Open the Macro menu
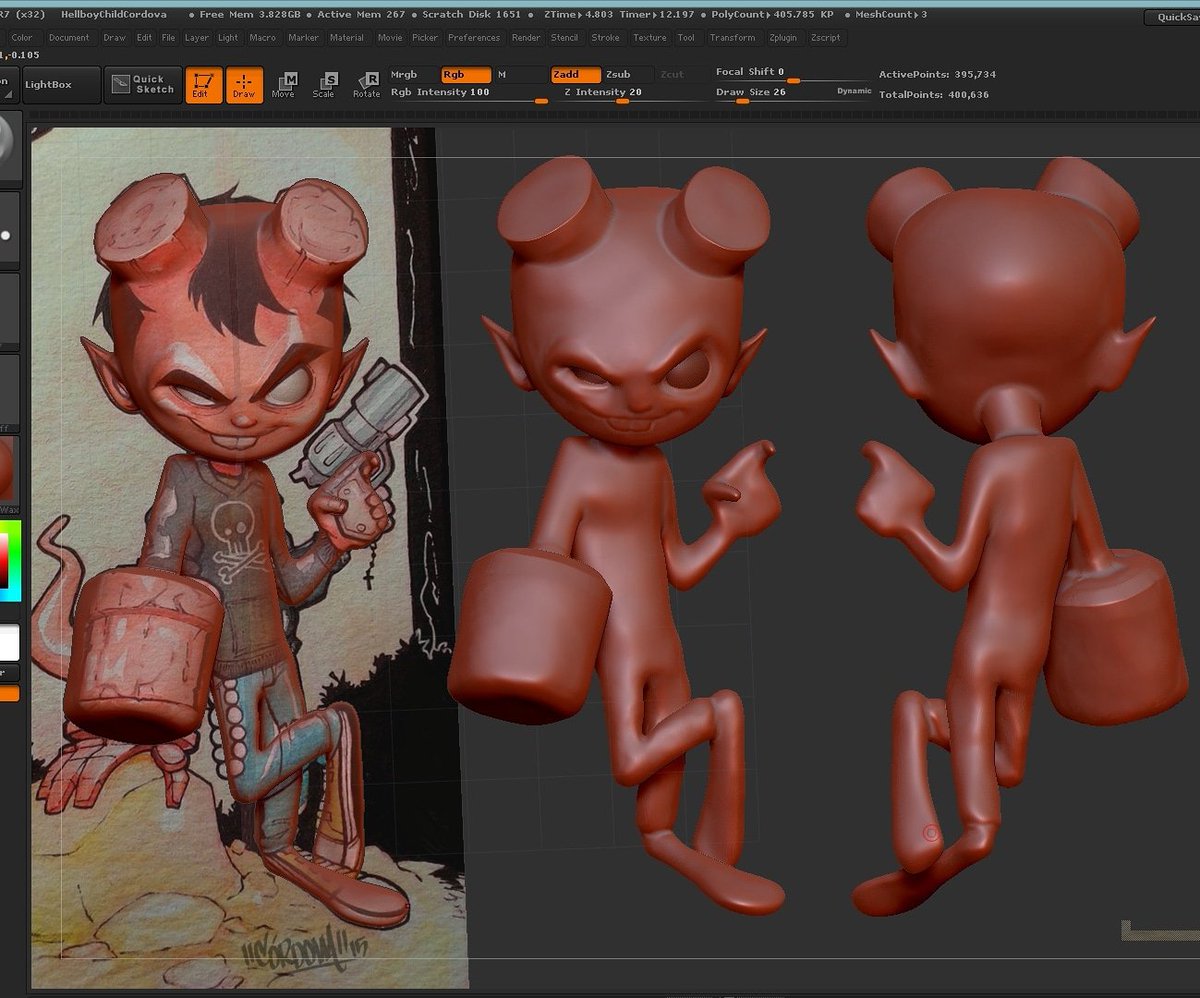 [263, 38]
